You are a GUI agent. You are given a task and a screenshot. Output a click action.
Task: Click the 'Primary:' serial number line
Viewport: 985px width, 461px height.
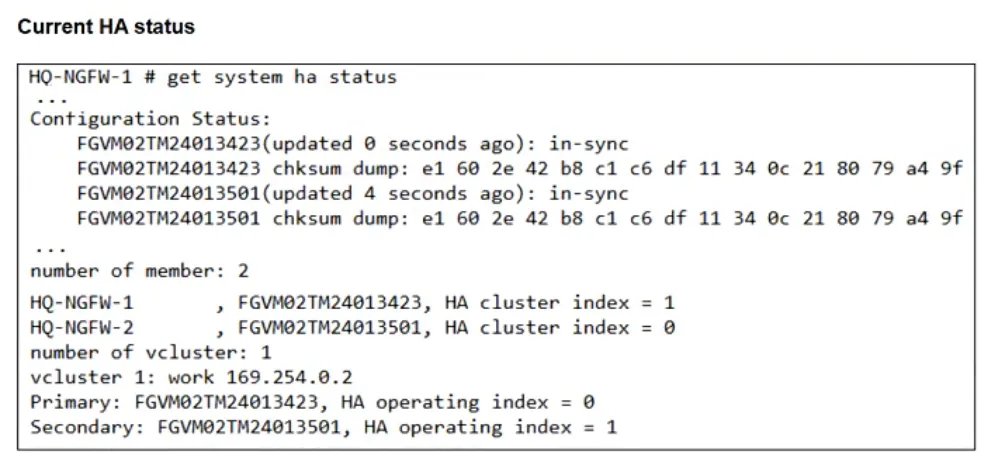pos(312,402)
